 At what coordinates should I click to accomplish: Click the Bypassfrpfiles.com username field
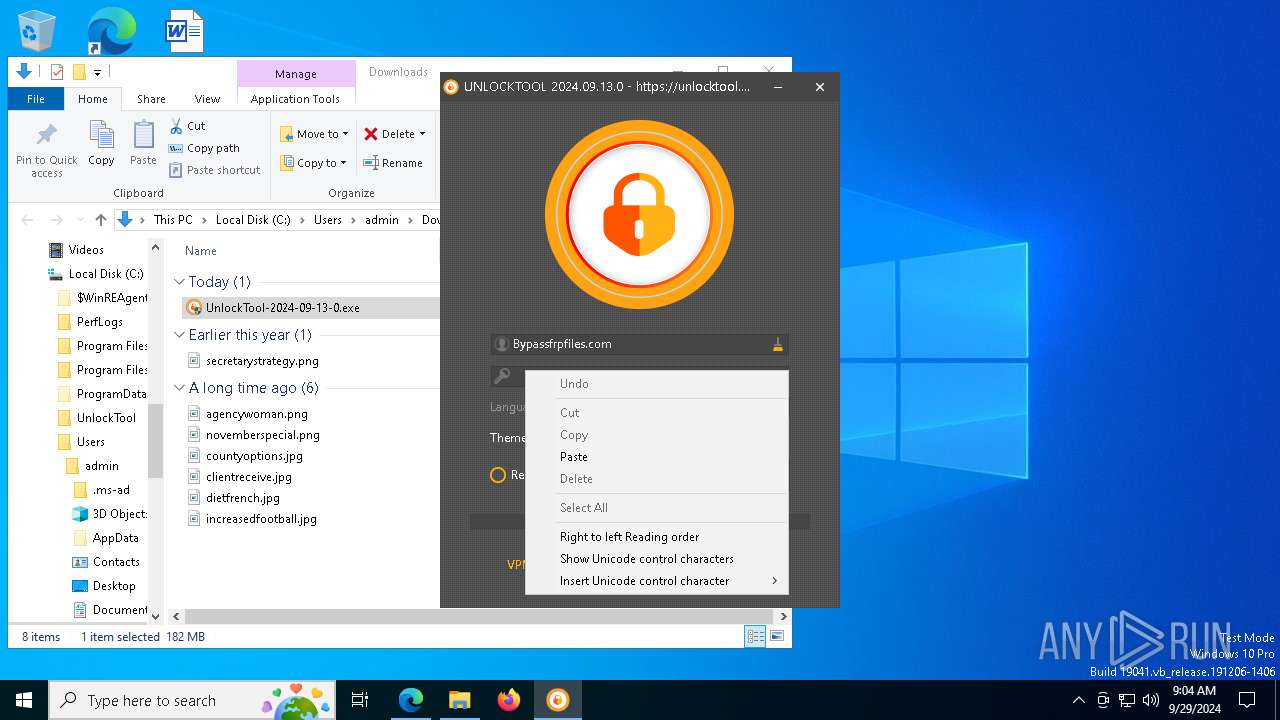coord(640,344)
